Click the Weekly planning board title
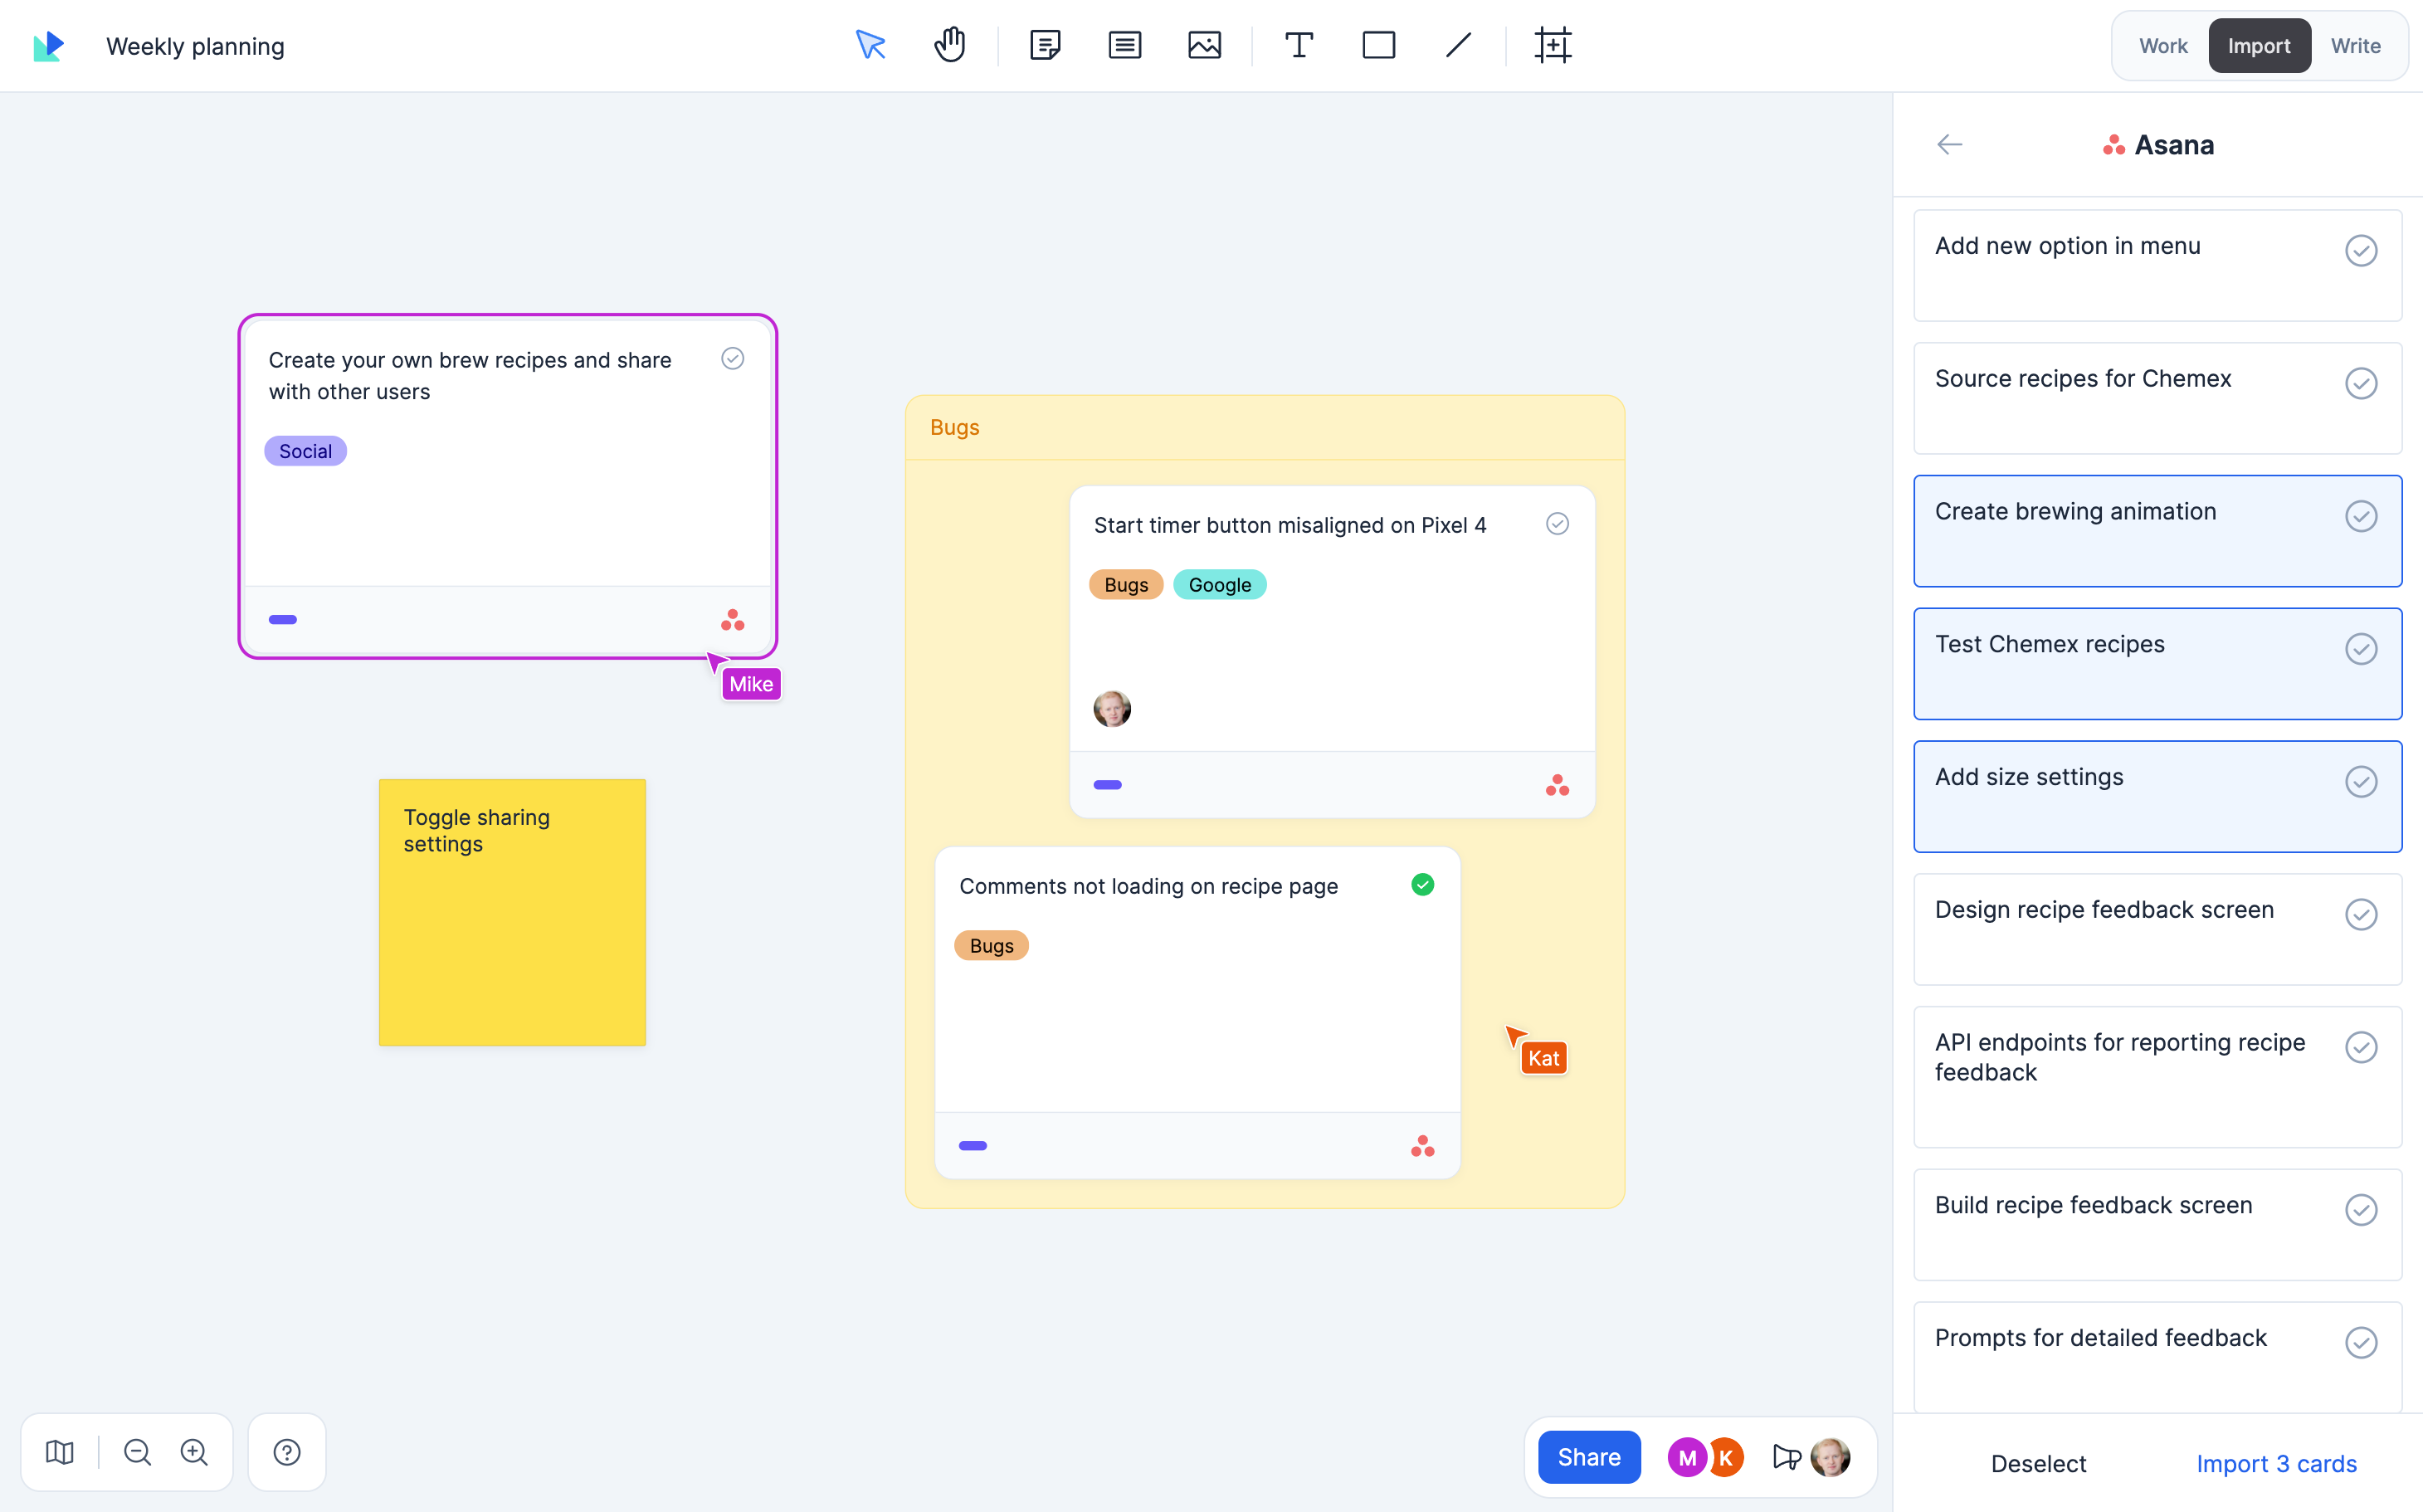Image resolution: width=2423 pixels, height=1512 pixels. tap(195, 46)
